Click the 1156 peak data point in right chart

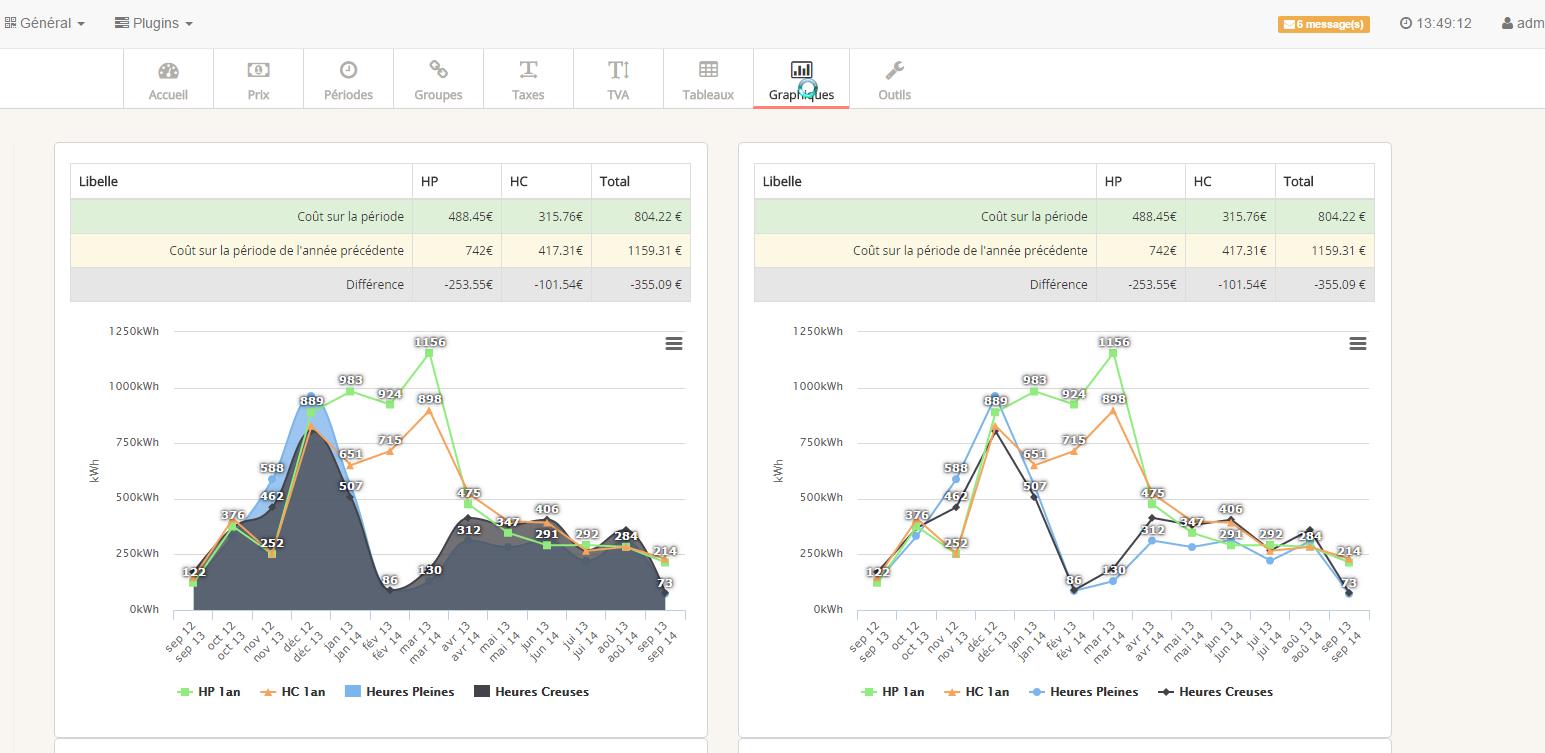click(x=1113, y=352)
